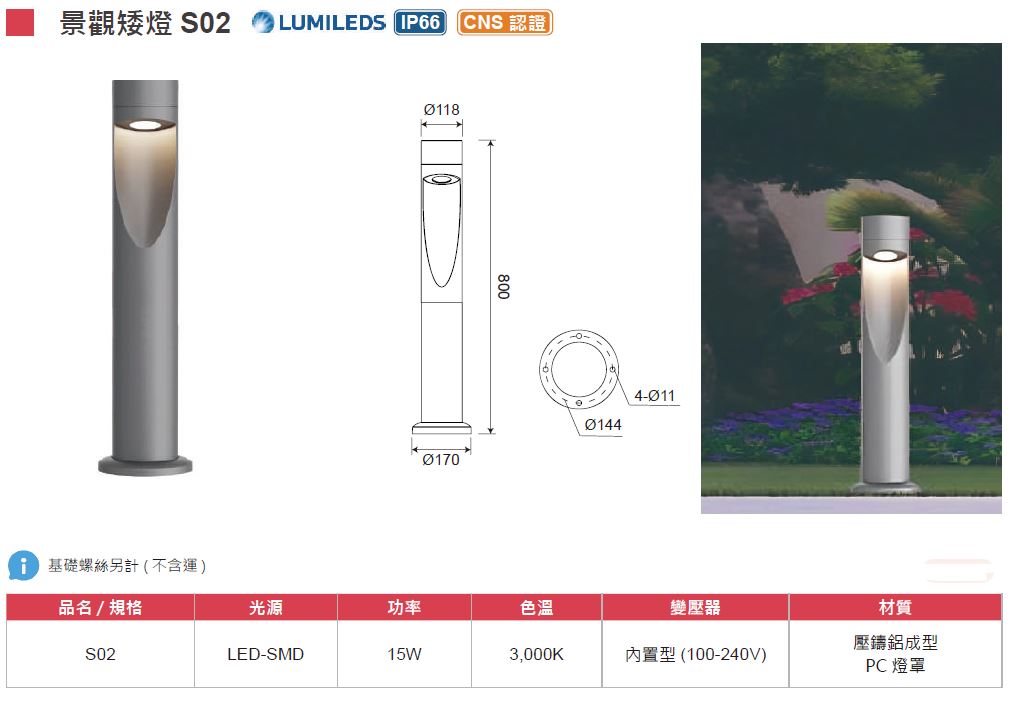Click the 4-Ø11 hole size annotation
This screenshot has height=704, width=1025.
(654, 396)
